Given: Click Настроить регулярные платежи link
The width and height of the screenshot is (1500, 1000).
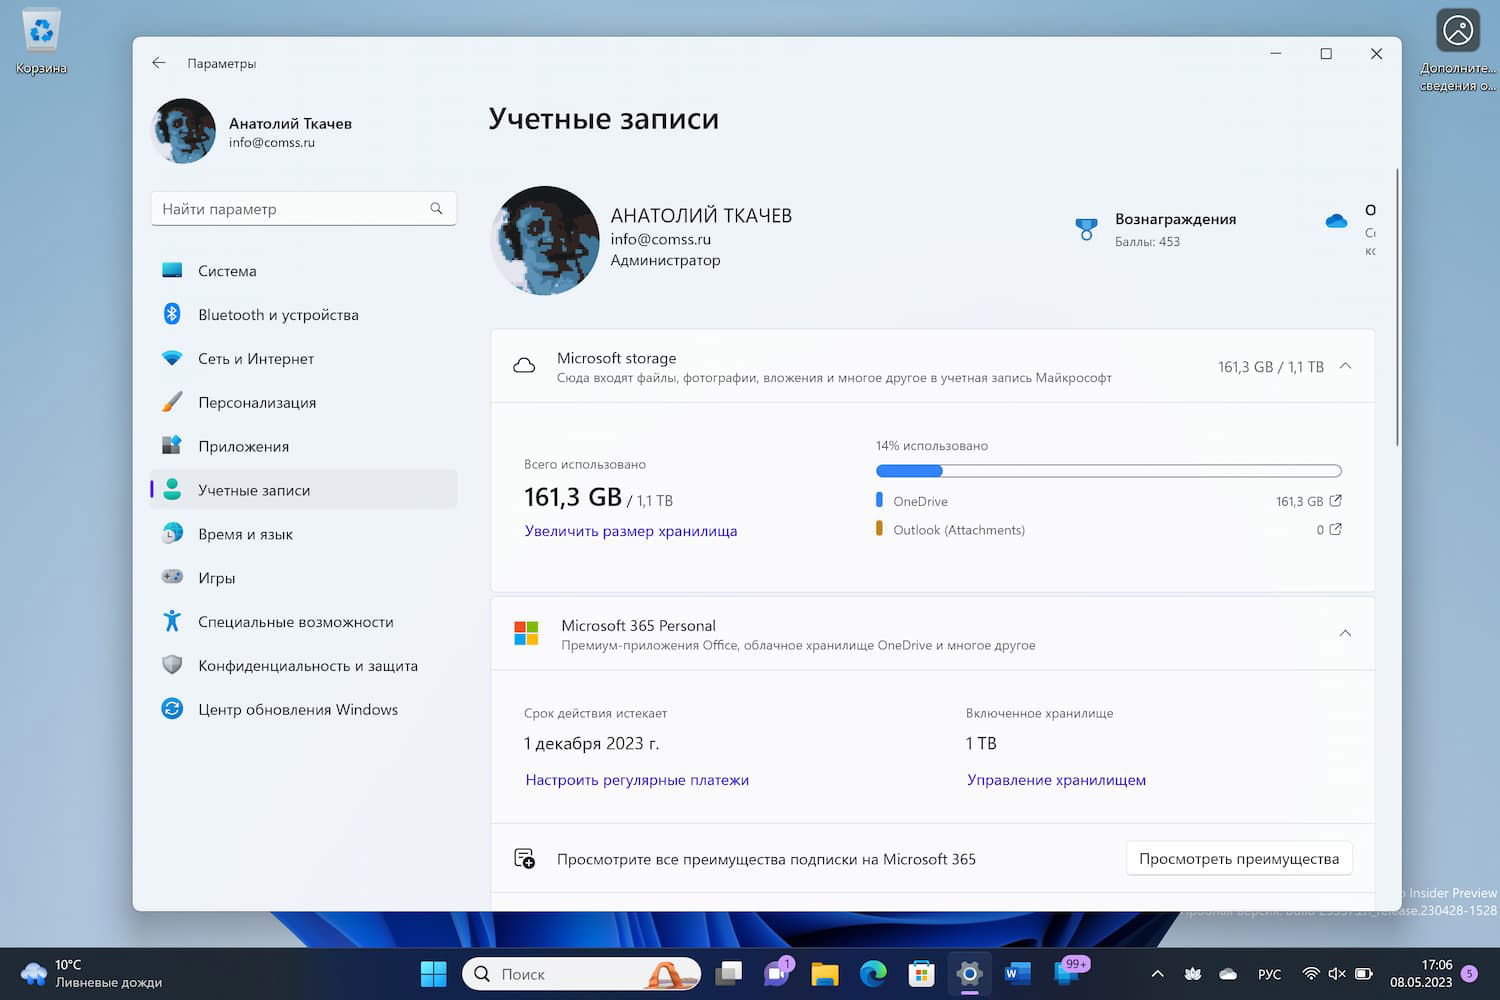Looking at the screenshot, I should coord(637,780).
